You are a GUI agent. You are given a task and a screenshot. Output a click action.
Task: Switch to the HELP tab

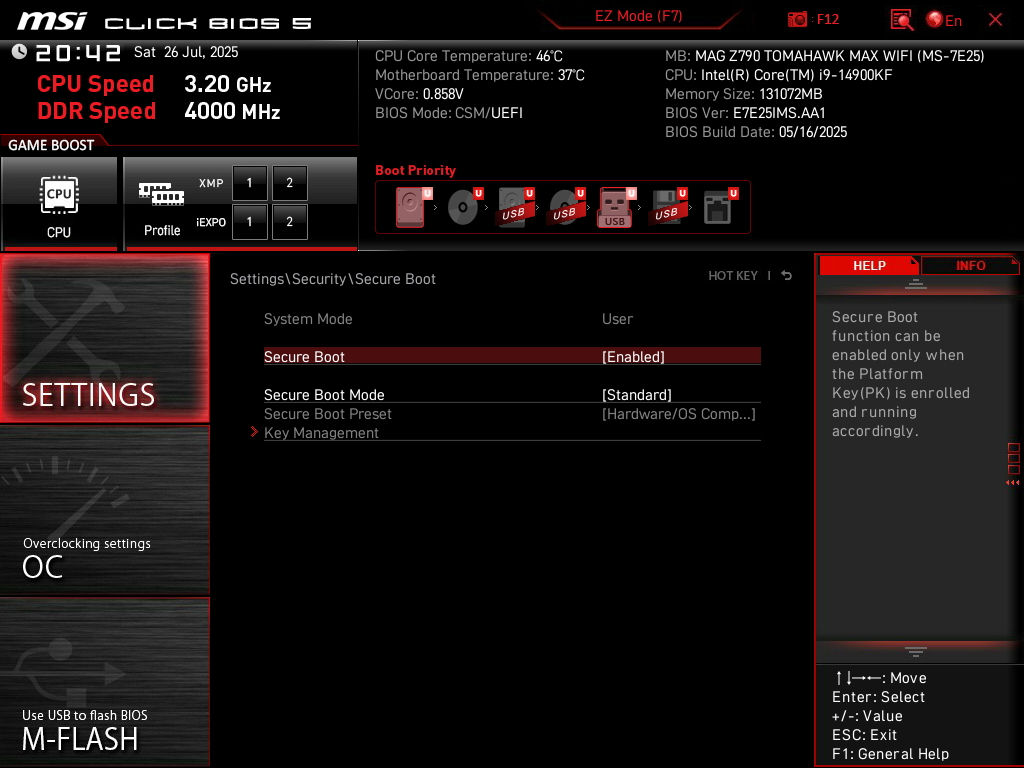(869, 265)
